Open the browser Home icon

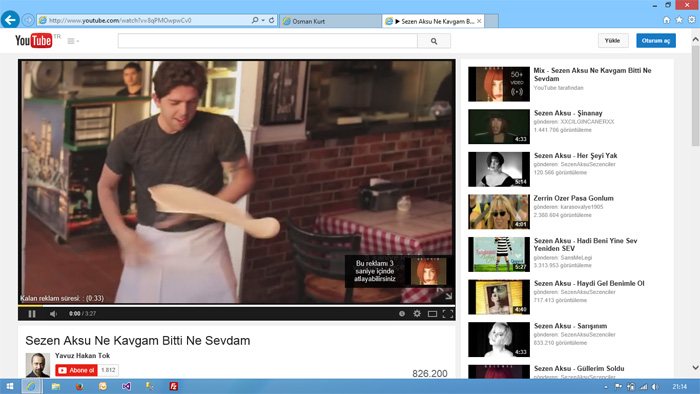click(x=667, y=20)
